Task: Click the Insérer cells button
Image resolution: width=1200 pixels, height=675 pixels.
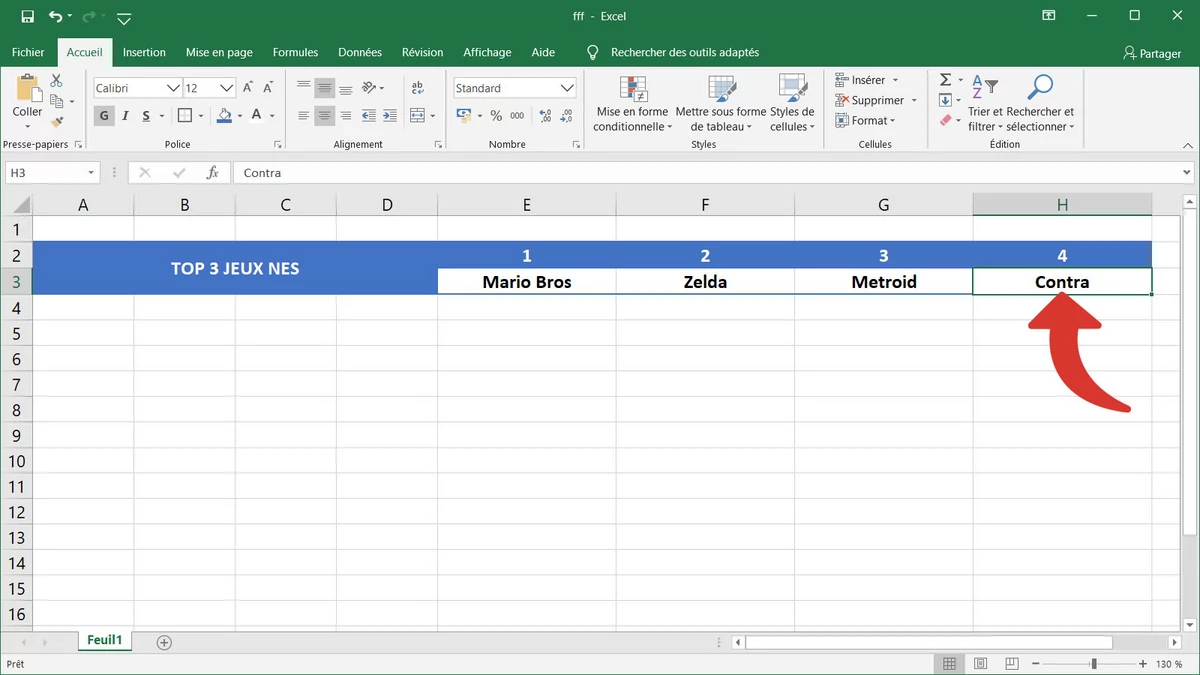Action: pyautogui.click(x=867, y=80)
